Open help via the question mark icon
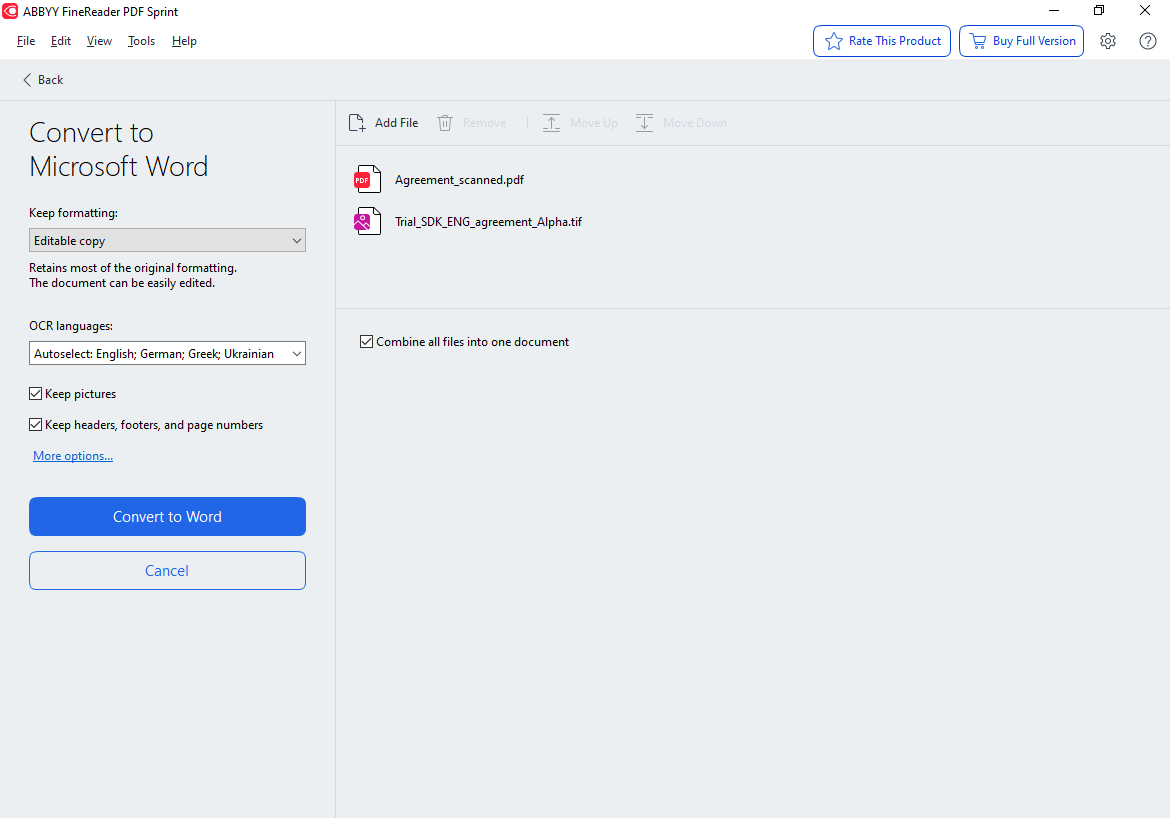Image resolution: width=1170 pixels, height=818 pixels. pos(1148,41)
